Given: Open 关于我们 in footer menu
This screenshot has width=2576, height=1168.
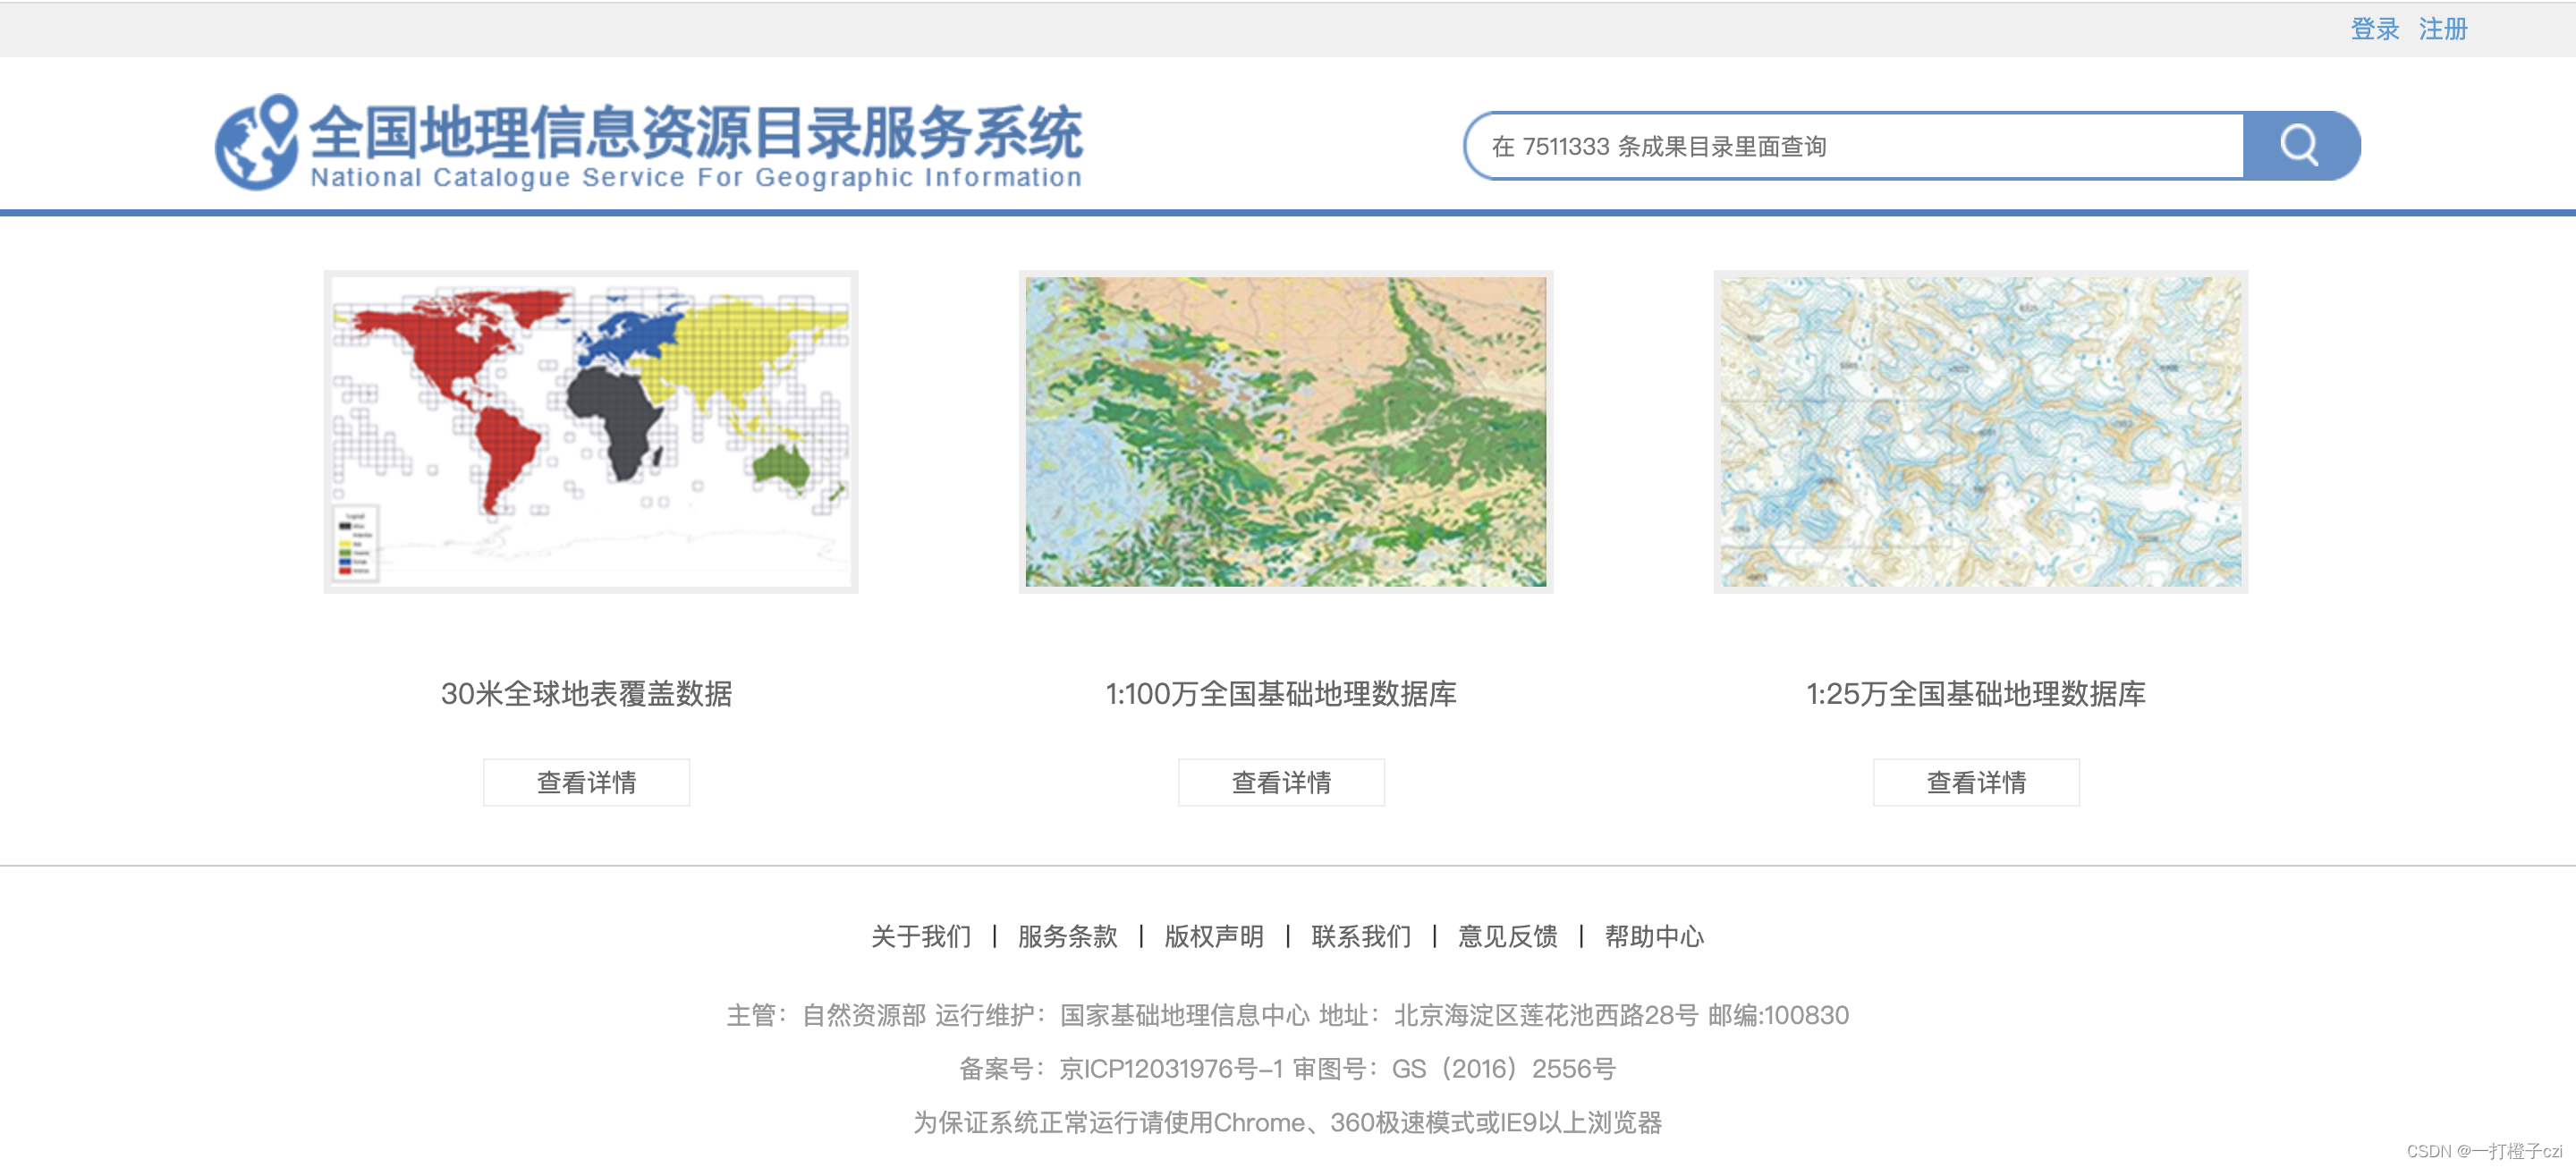Looking at the screenshot, I should (920, 936).
